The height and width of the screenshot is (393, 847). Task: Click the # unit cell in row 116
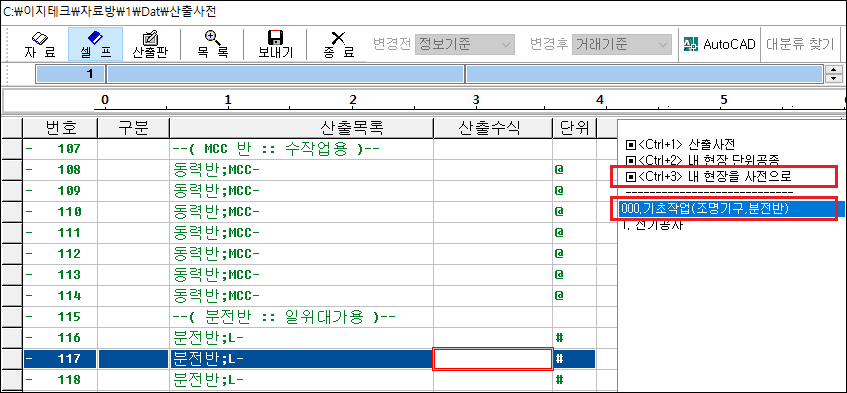(574, 337)
